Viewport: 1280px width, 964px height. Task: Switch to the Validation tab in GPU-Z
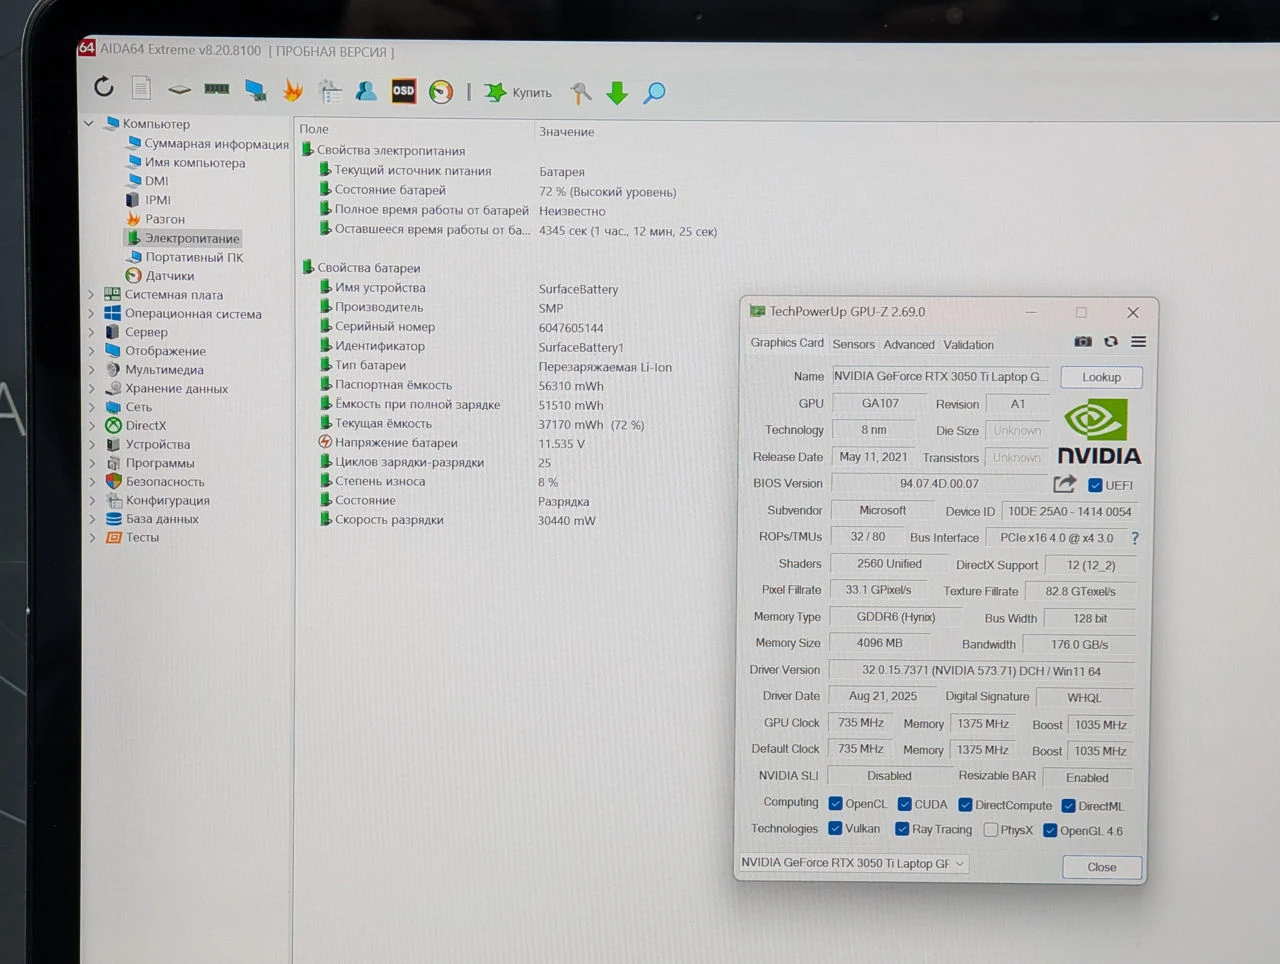point(969,345)
